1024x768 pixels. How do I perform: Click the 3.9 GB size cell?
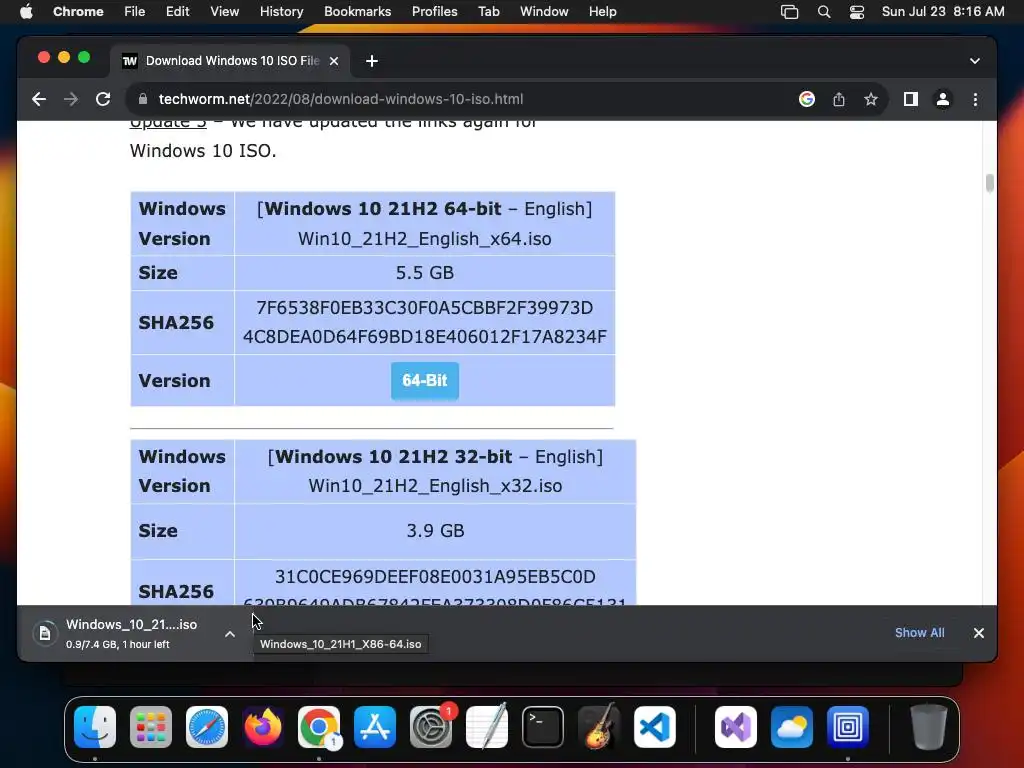(435, 531)
